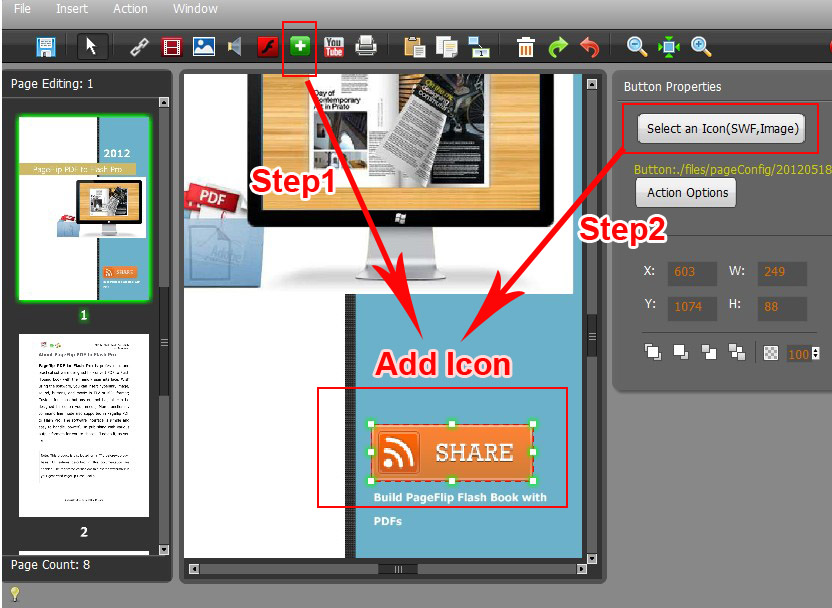Viewport: 832px width, 608px height.
Task: Delete the selected object with the trash icon
Action: (525, 46)
